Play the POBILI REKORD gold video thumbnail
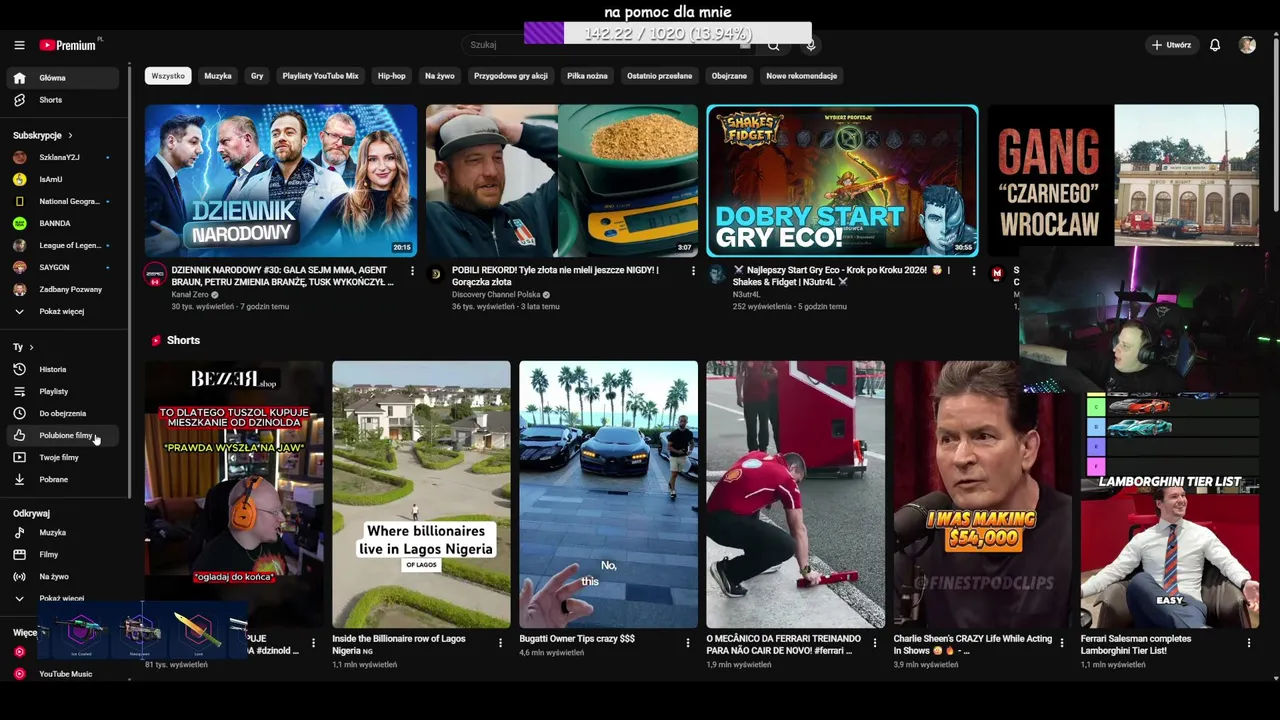The width and height of the screenshot is (1280, 720). point(562,181)
